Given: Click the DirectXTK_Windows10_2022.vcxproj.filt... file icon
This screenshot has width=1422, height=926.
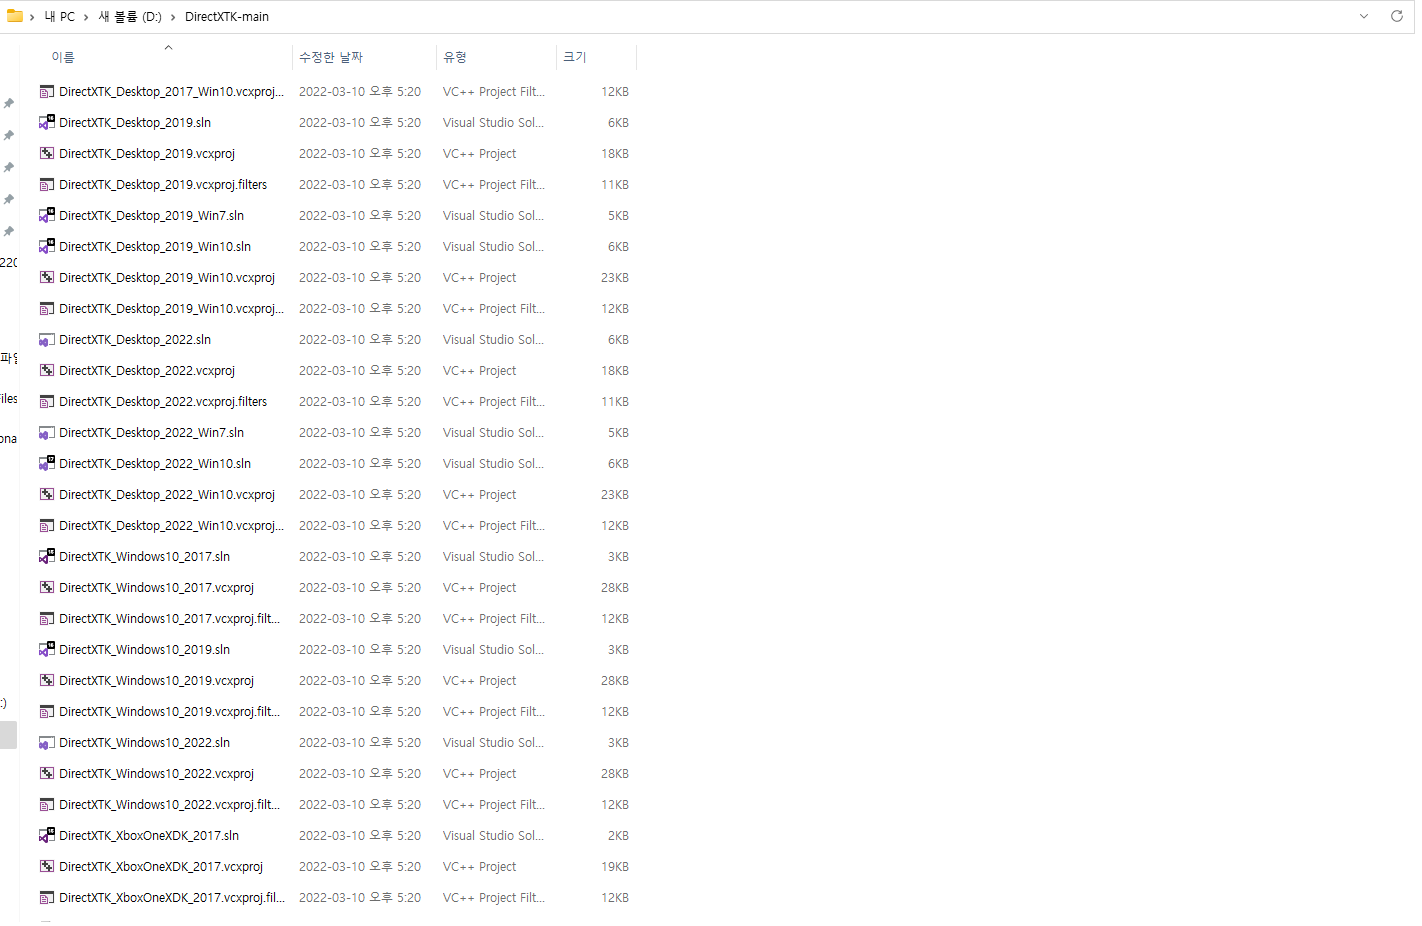Looking at the screenshot, I should click(47, 805).
